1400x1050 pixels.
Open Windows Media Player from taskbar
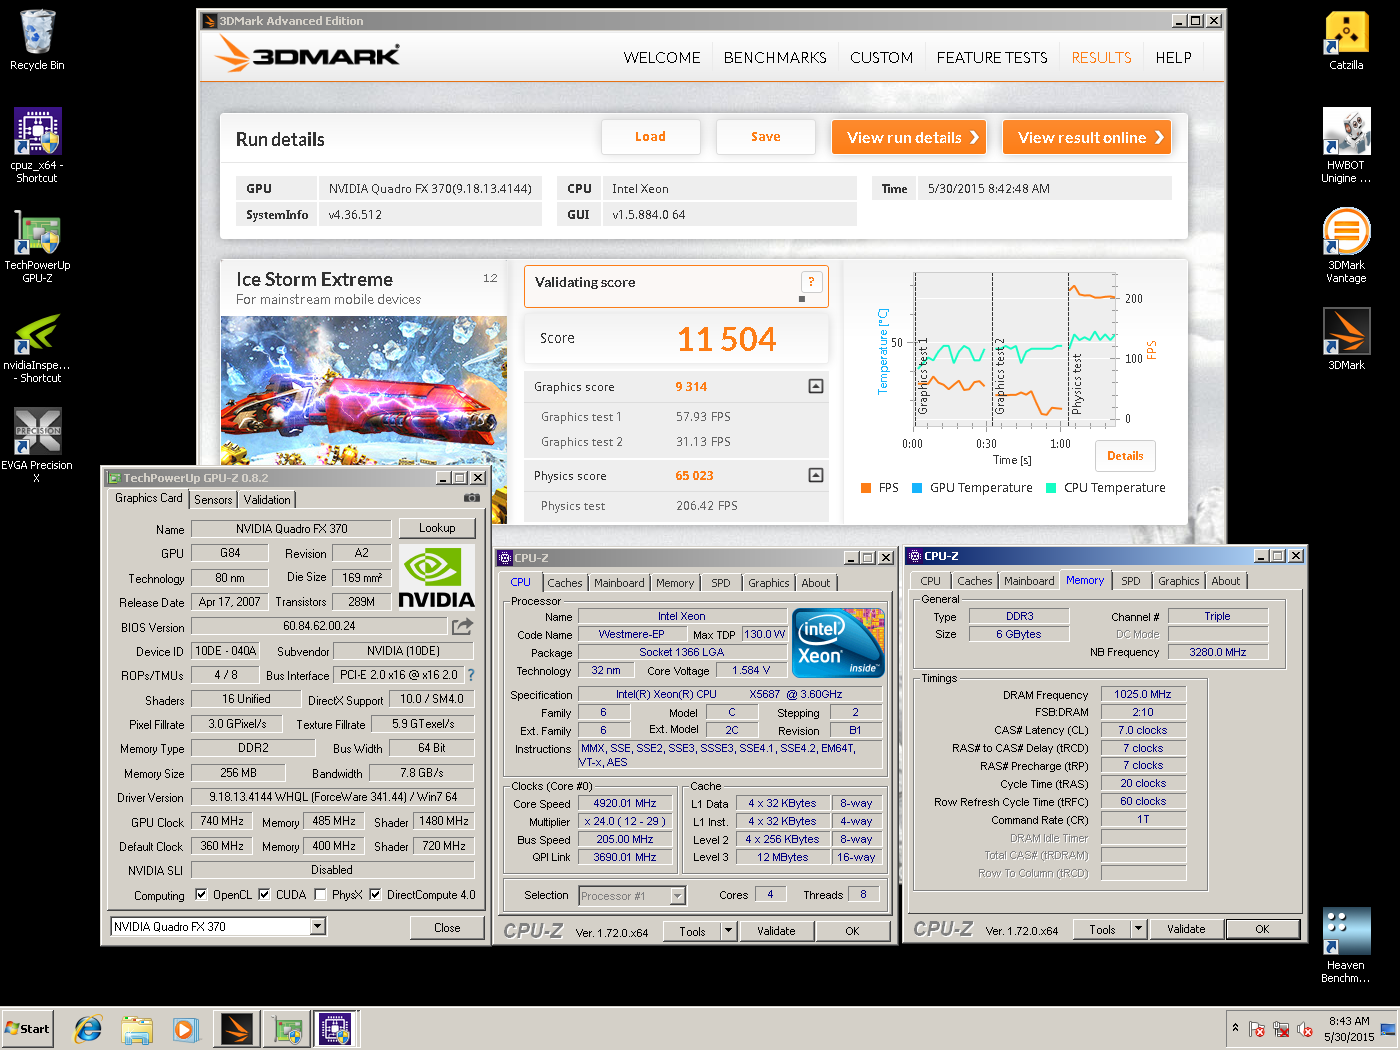click(186, 1028)
